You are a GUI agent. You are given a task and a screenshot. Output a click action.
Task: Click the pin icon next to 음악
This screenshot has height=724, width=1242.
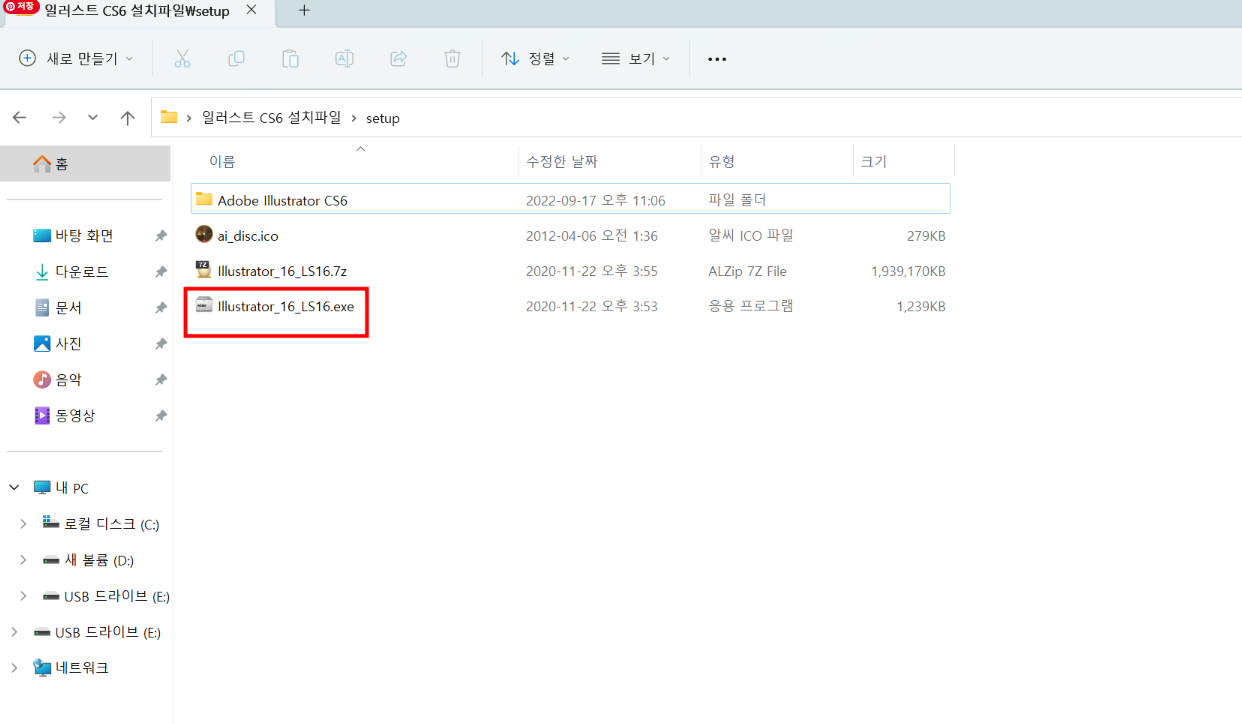pyautogui.click(x=160, y=380)
